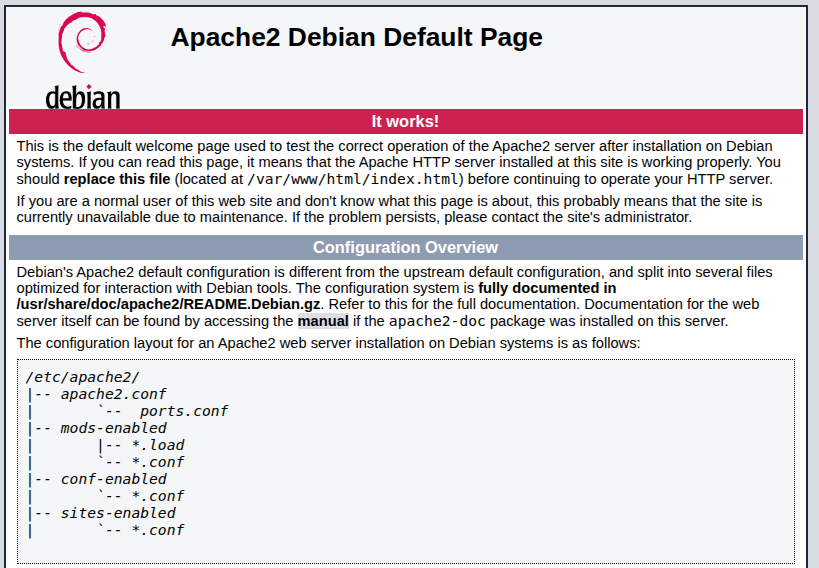Click the *.conf entry under conf-enabled
This screenshot has width=819, height=568.
pyautogui.click(x=158, y=496)
